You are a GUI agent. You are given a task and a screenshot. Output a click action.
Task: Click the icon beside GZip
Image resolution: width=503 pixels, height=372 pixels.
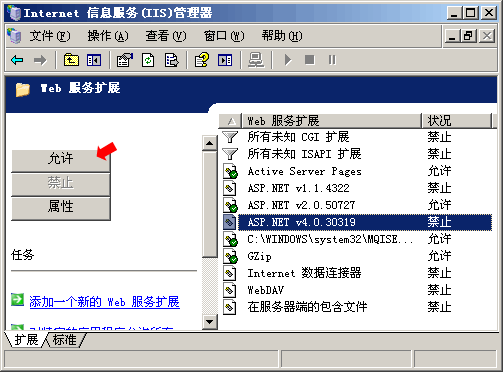[230, 256]
